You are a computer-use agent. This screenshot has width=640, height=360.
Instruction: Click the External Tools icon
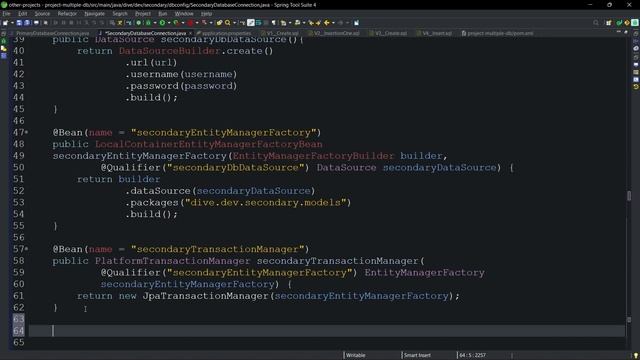204,23
